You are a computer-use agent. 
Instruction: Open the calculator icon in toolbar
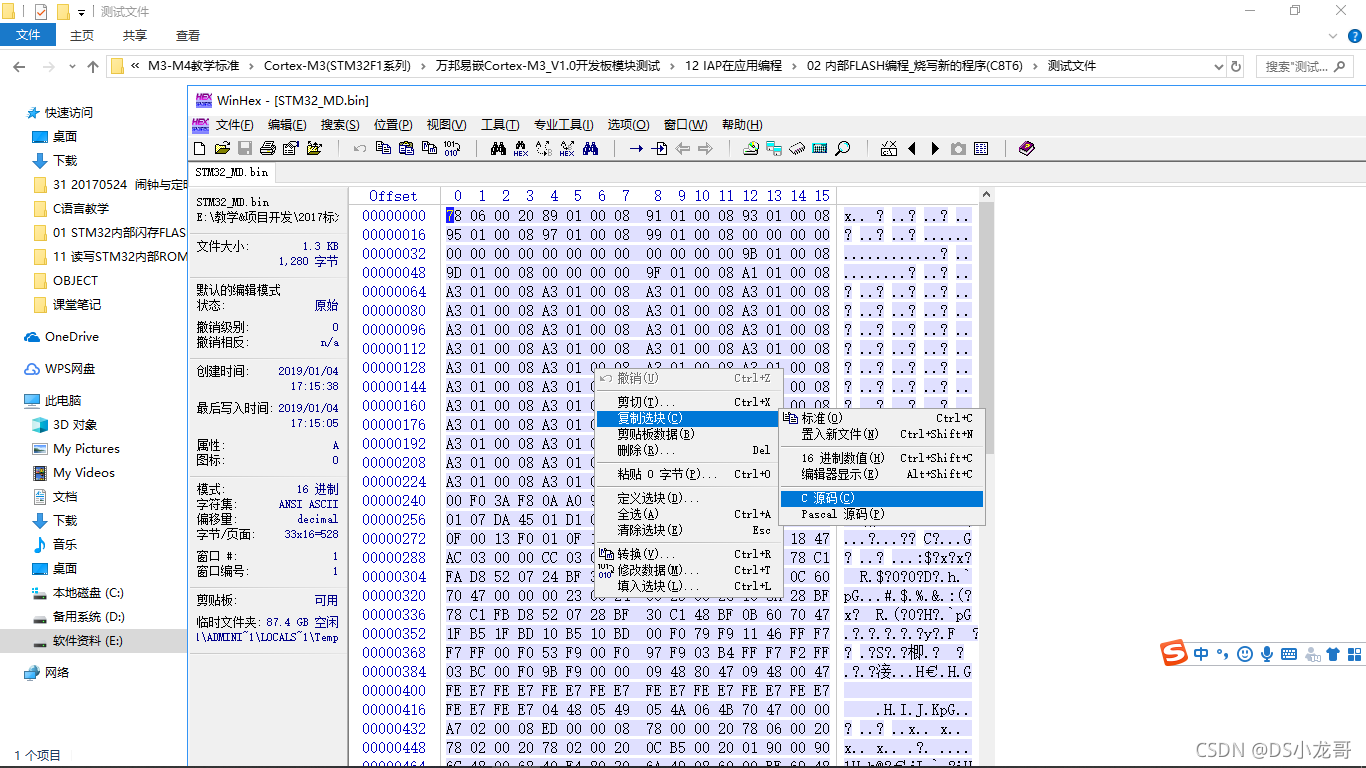tap(820, 148)
